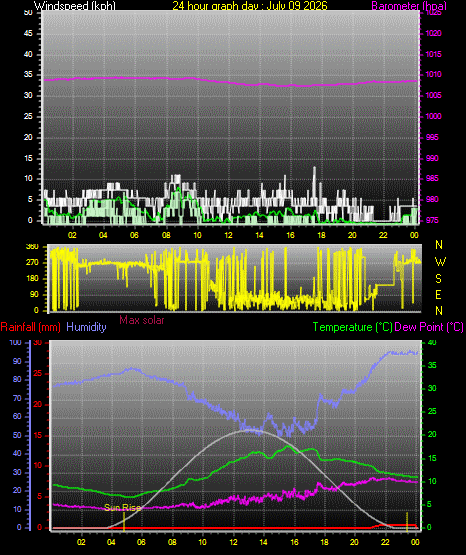
Task: Click the "1000" barometer axis value
Action: click(x=433, y=116)
